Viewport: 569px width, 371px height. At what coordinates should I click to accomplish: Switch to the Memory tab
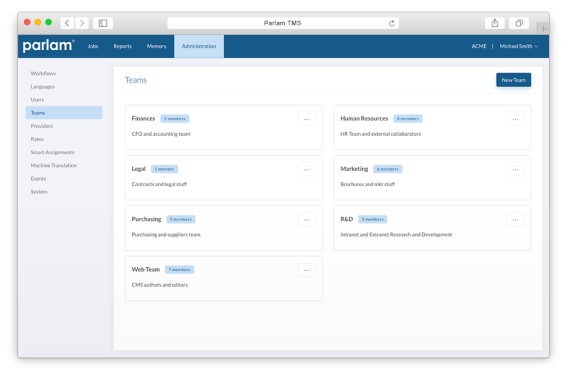pyautogui.click(x=156, y=46)
